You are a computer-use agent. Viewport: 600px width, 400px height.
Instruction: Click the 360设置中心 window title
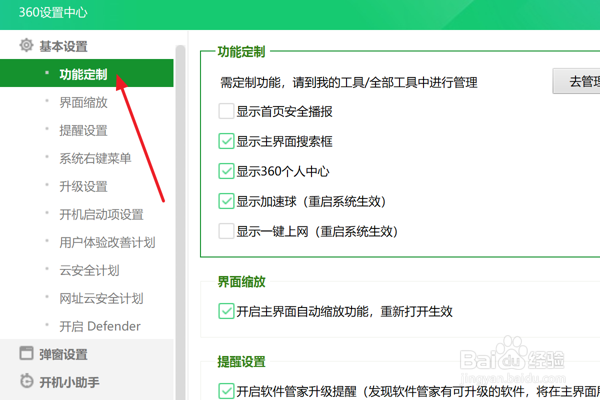[x=53, y=13]
